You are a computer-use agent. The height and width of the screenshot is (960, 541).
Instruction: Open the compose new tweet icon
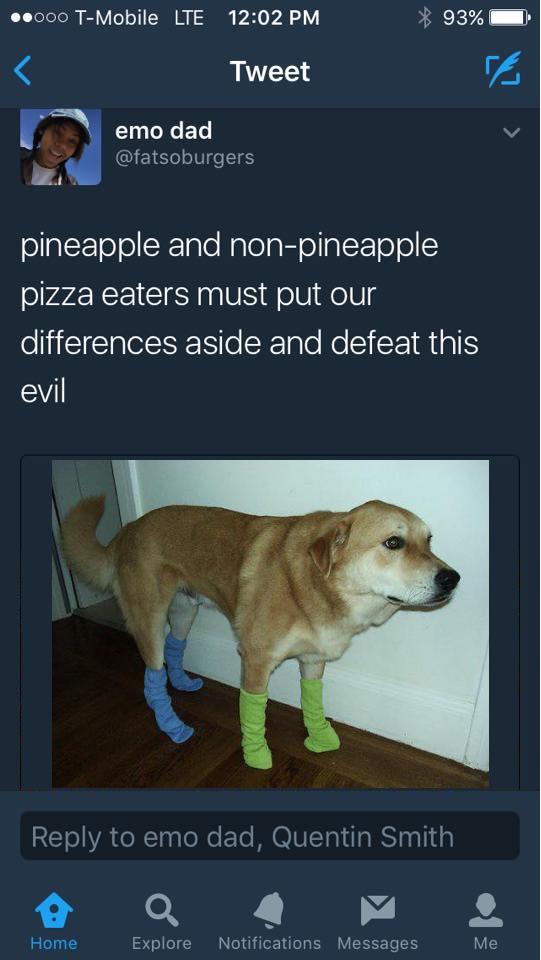[x=503, y=69]
